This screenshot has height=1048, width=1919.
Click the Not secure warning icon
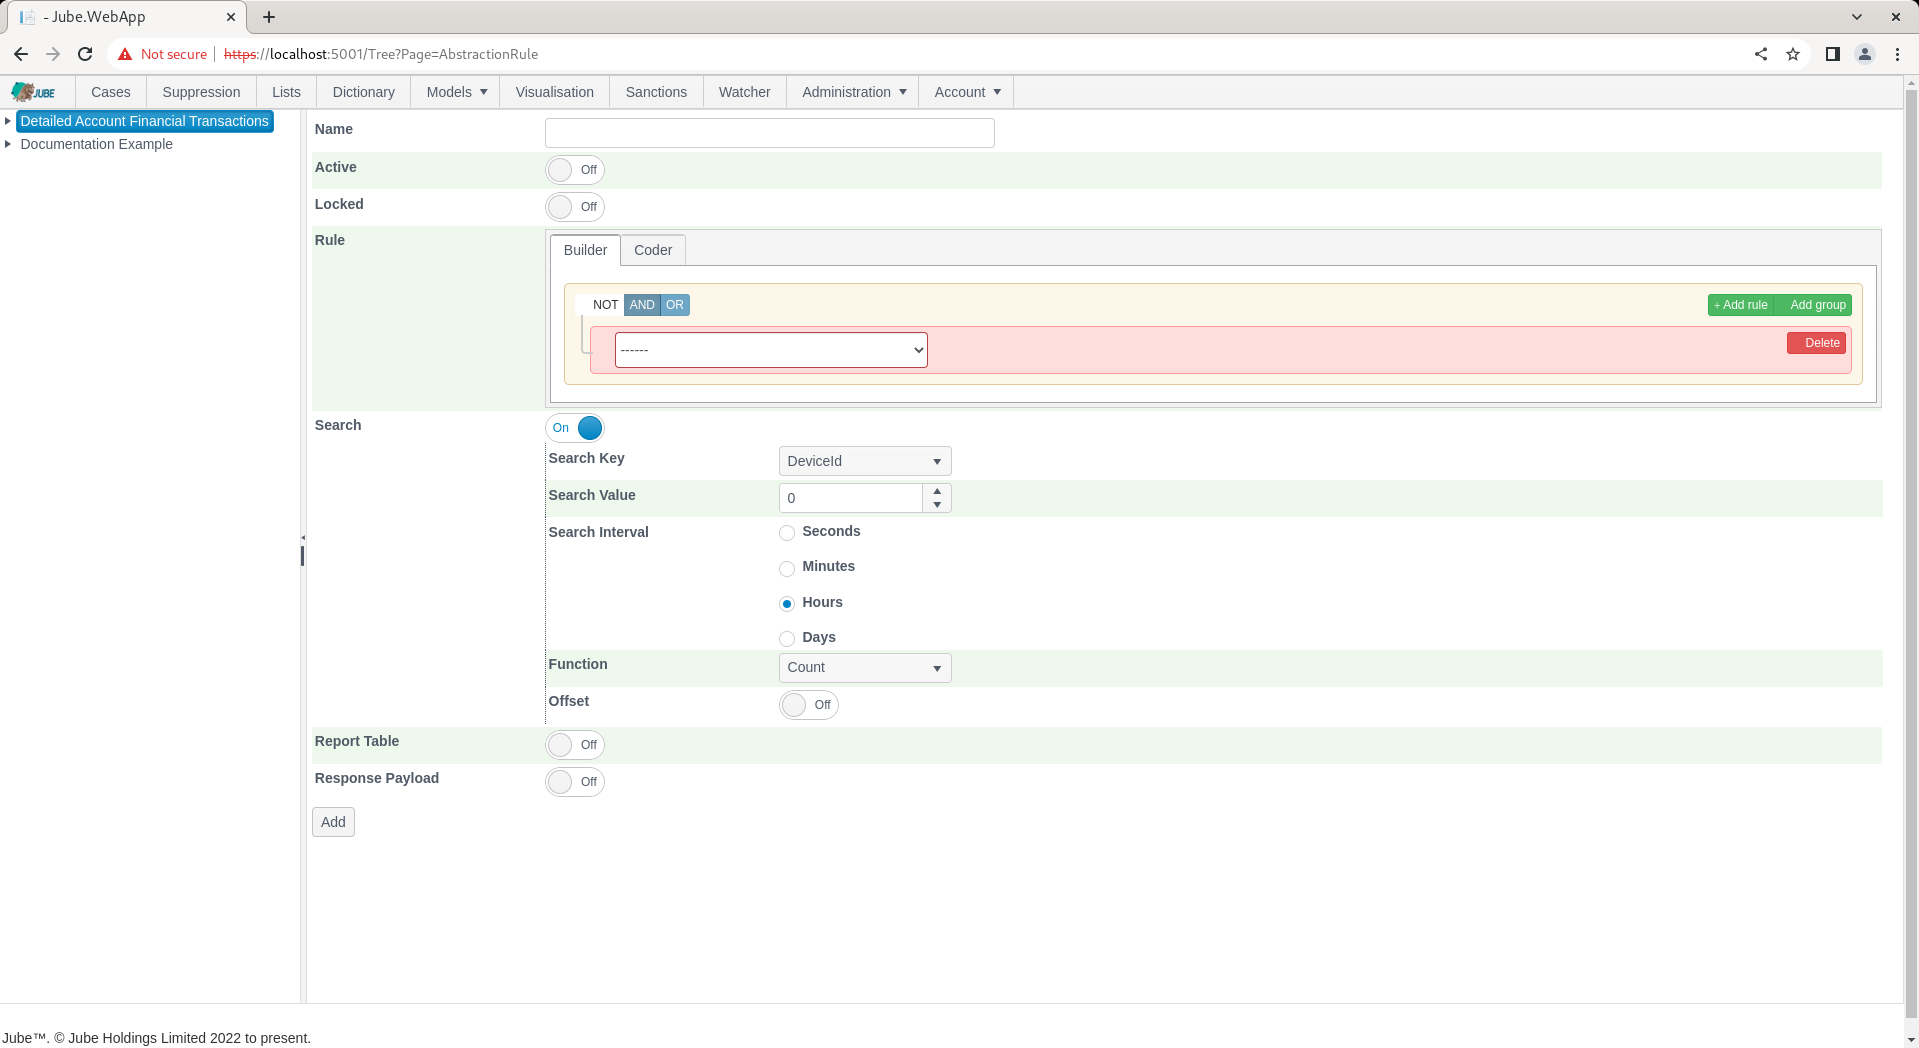pyautogui.click(x=125, y=54)
